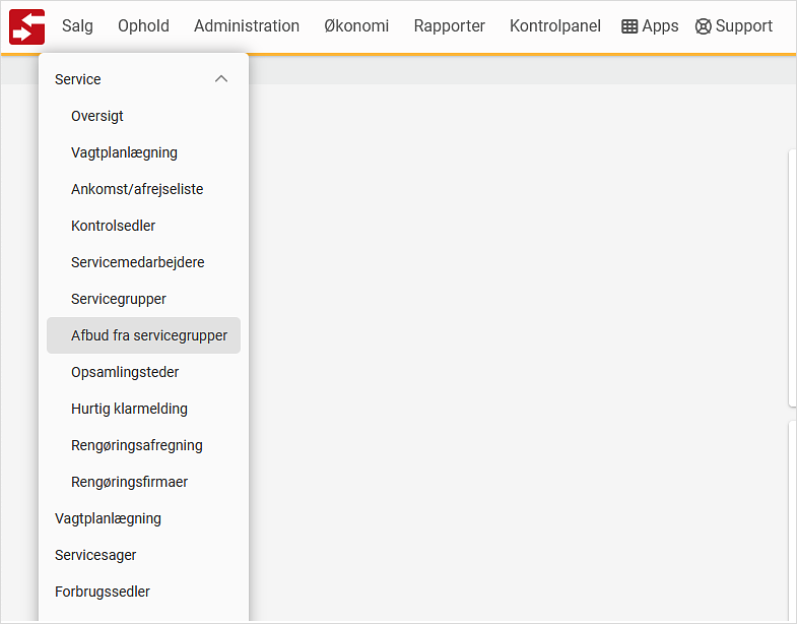Open the Rapporter menu

click(449, 26)
